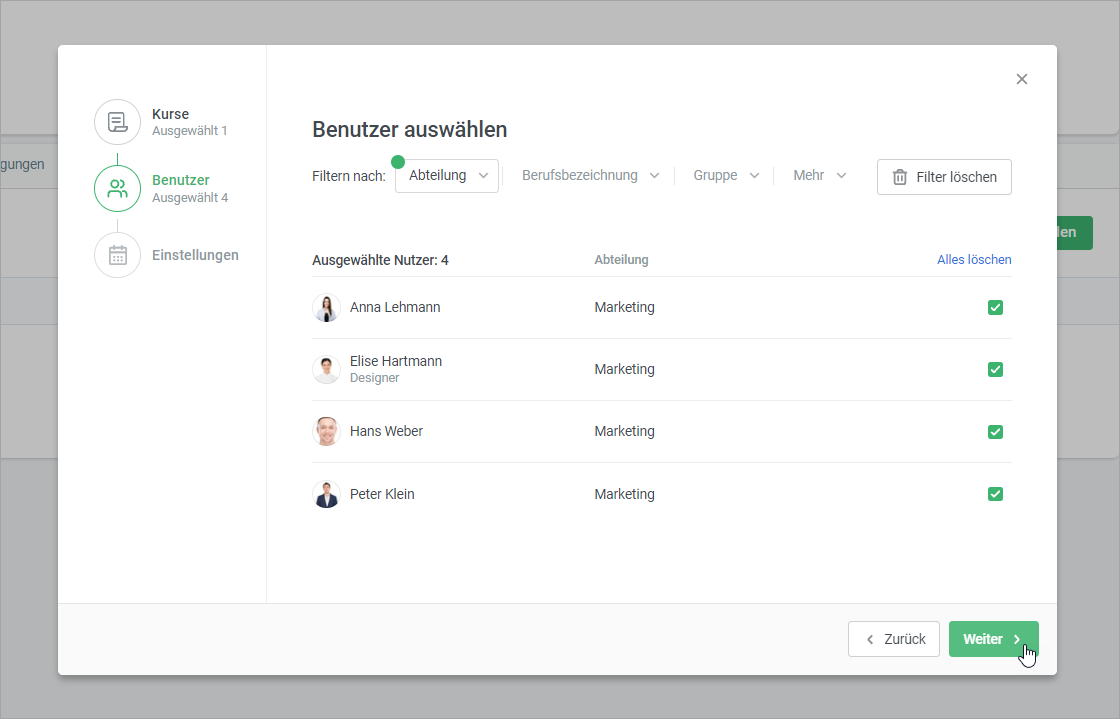1120x719 pixels.
Task: Go back with the Zurück button
Action: click(x=894, y=639)
